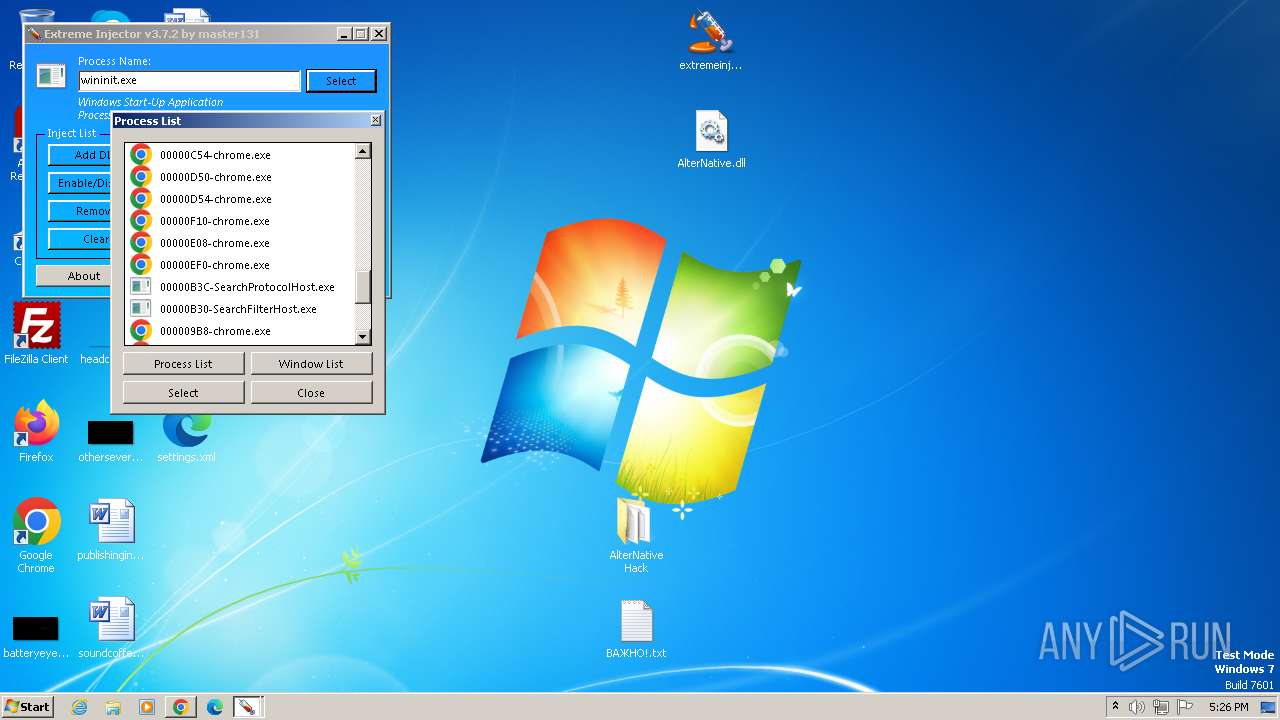Screen dimensions: 1280x720
Task: Open Windows Explorer from the taskbar
Action: pyautogui.click(x=113, y=707)
